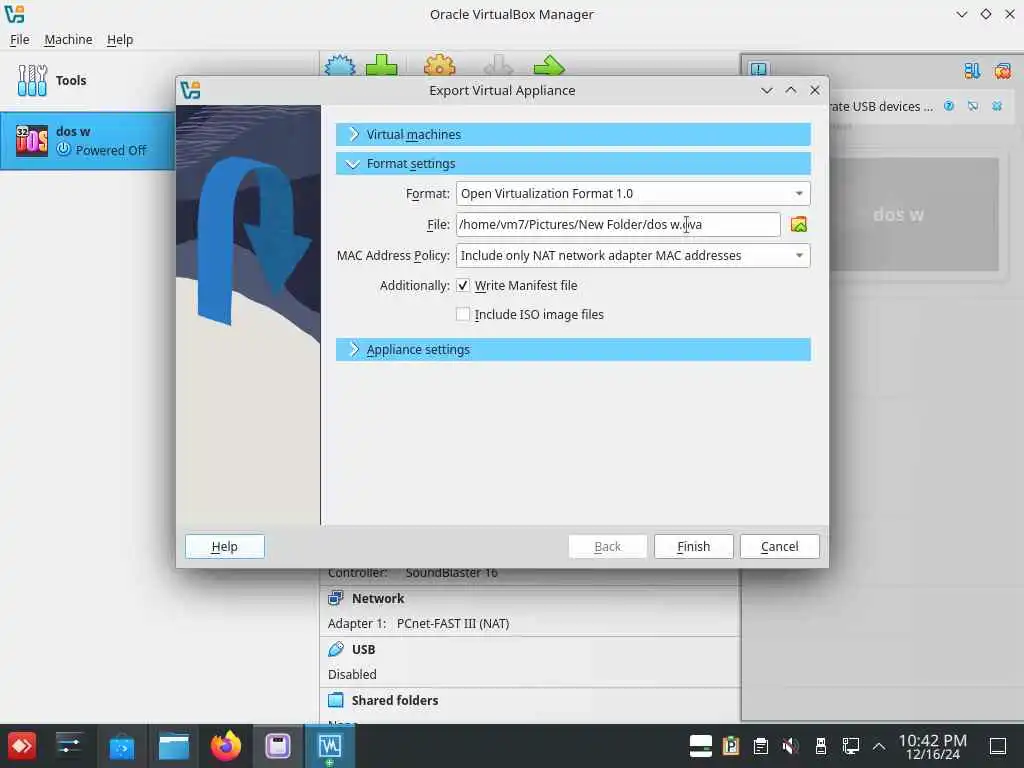The width and height of the screenshot is (1024, 768).
Task: Click the VirtualBox task icon in taskbar
Action: (330, 746)
